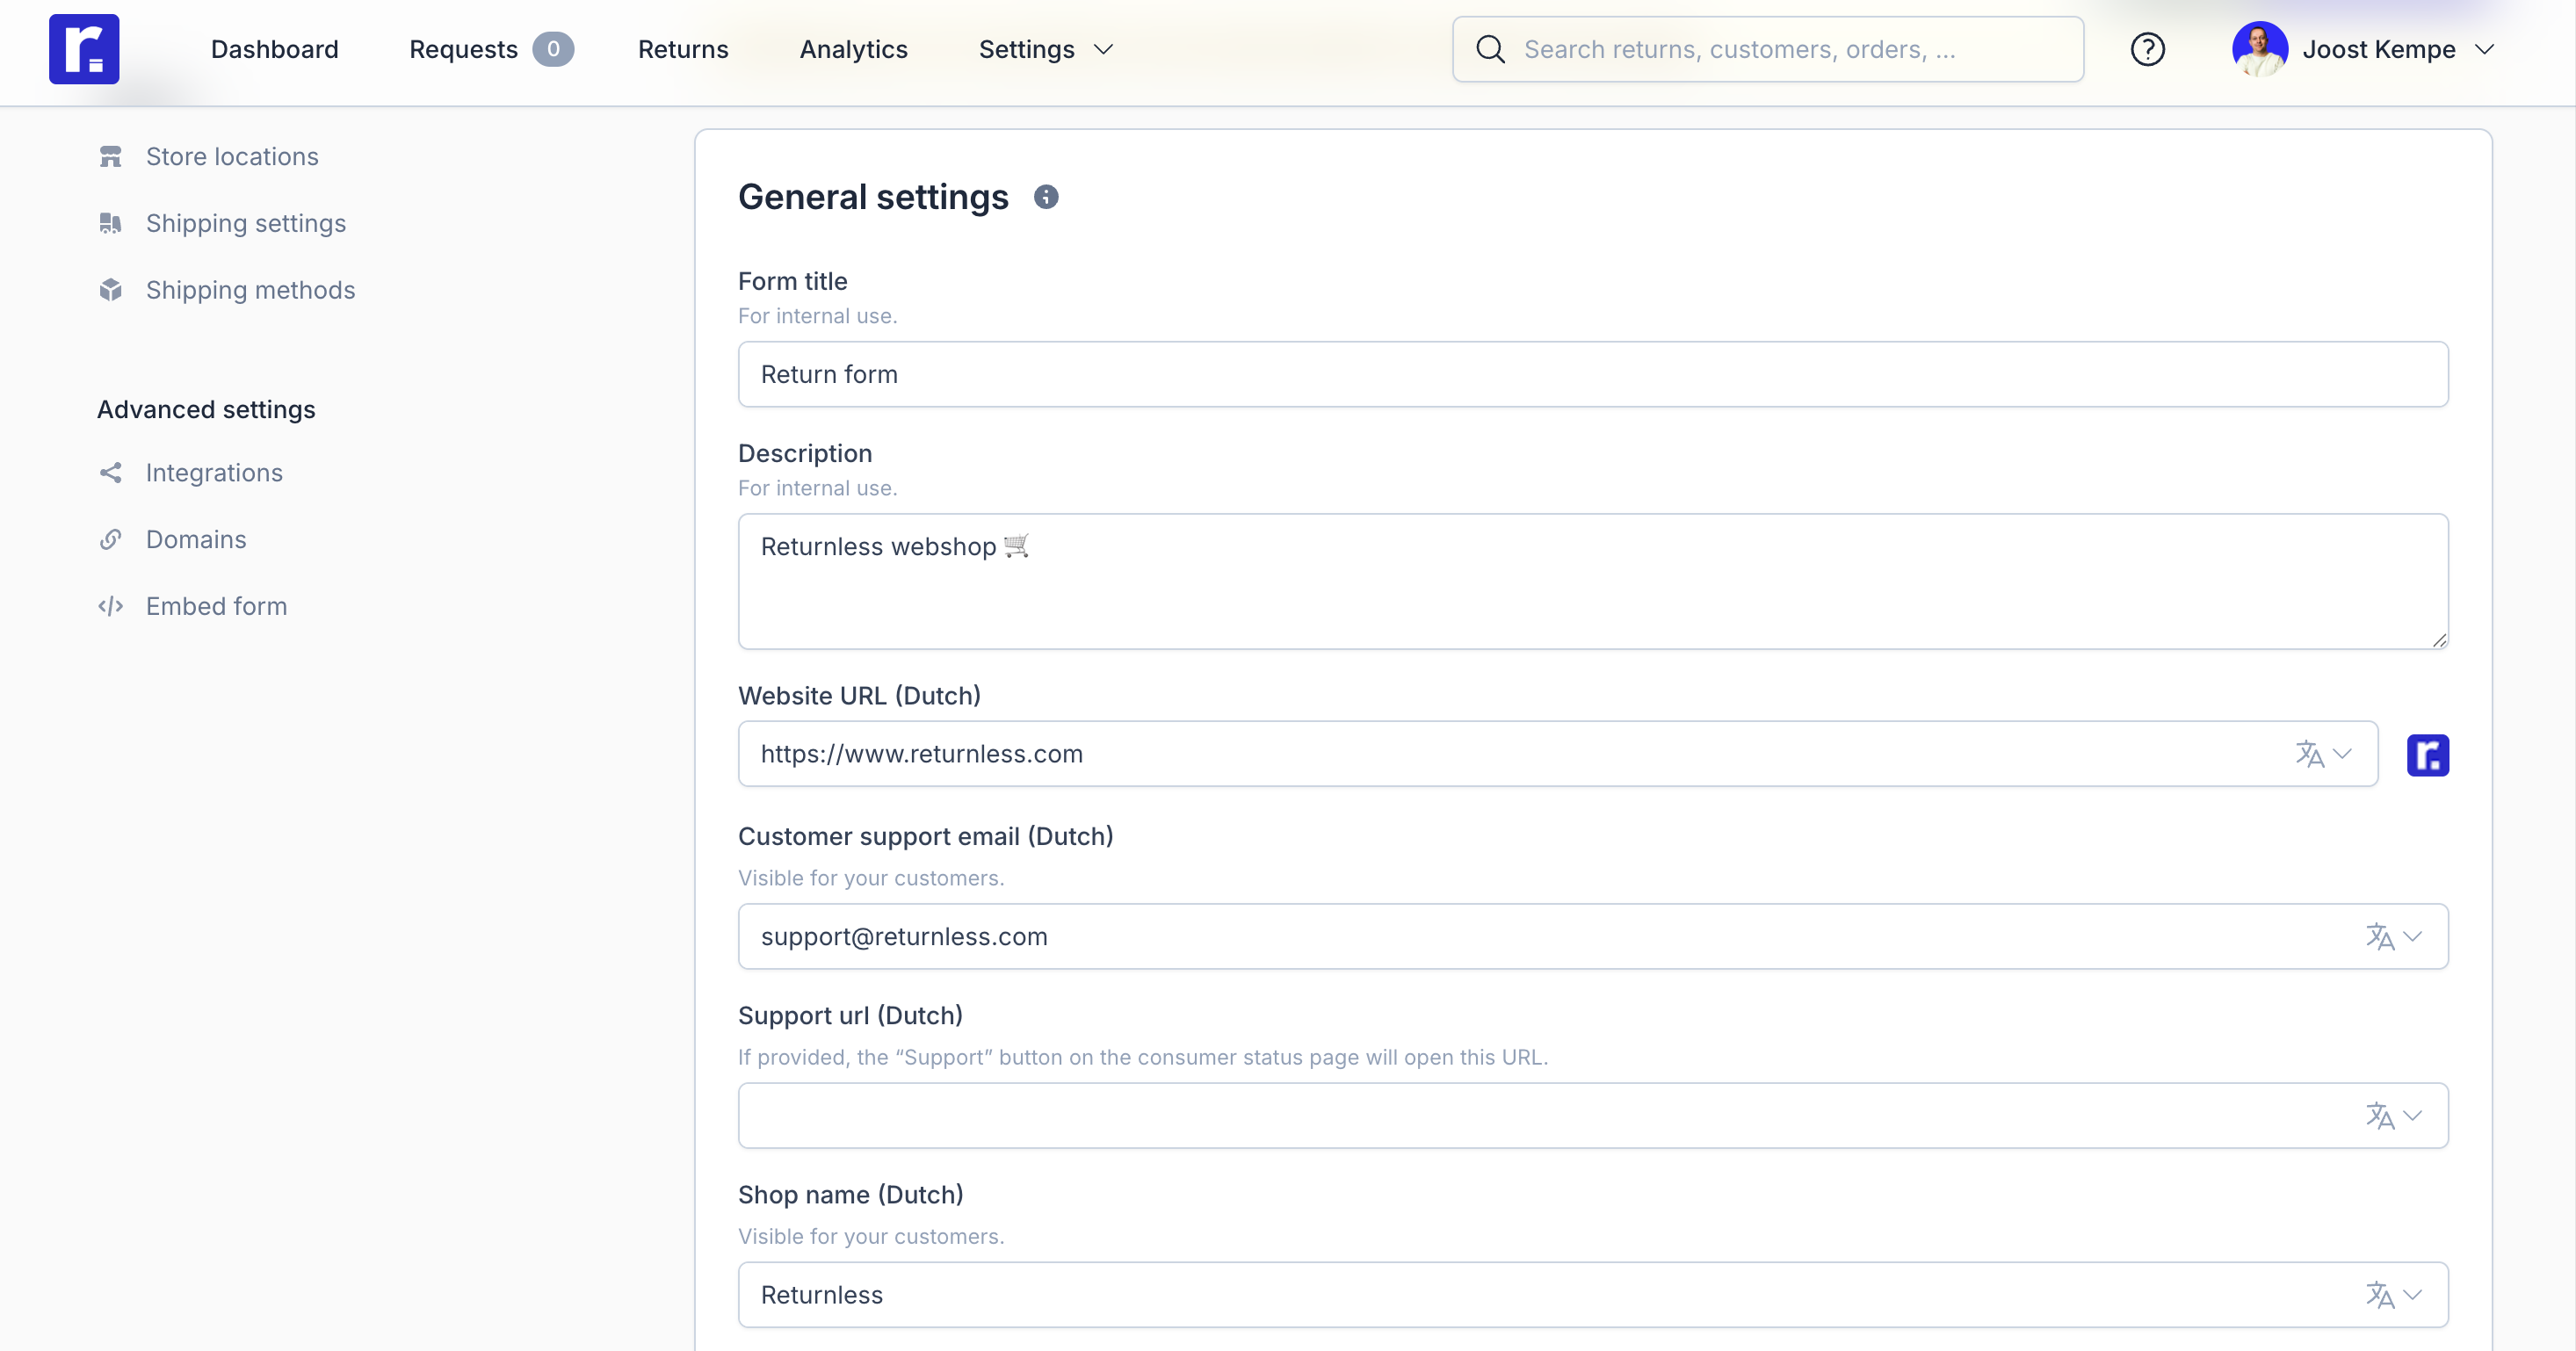The height and width of the screenshot is (1351, 2576).
Task: Open the Joost Kempe user menu chevron
Action: pos(2485,49)
